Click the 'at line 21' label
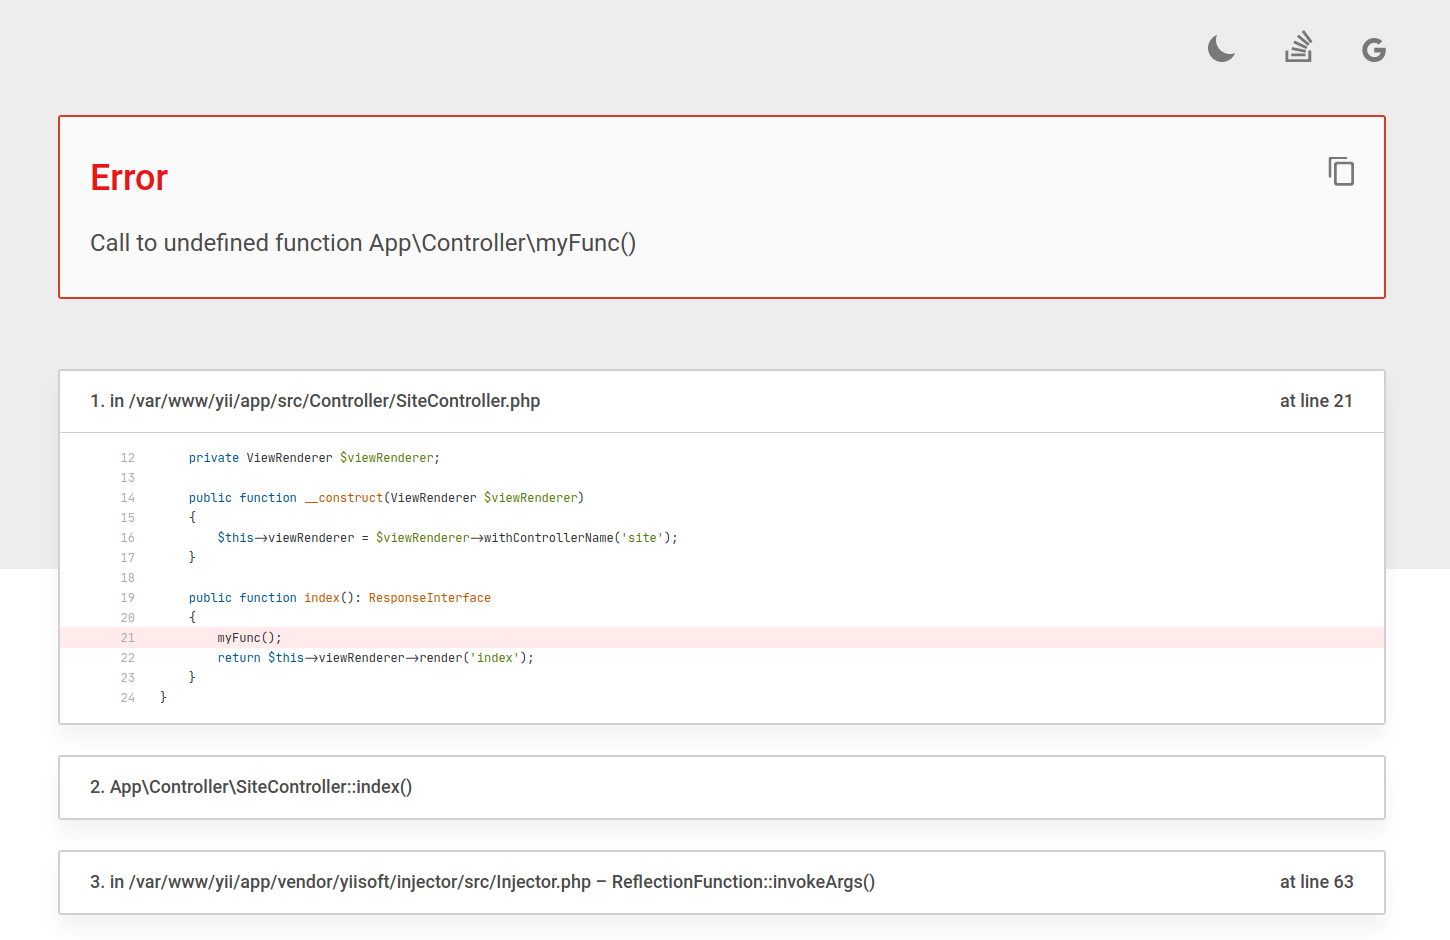Screen dimensions: 1450x940 [1317, 400]
